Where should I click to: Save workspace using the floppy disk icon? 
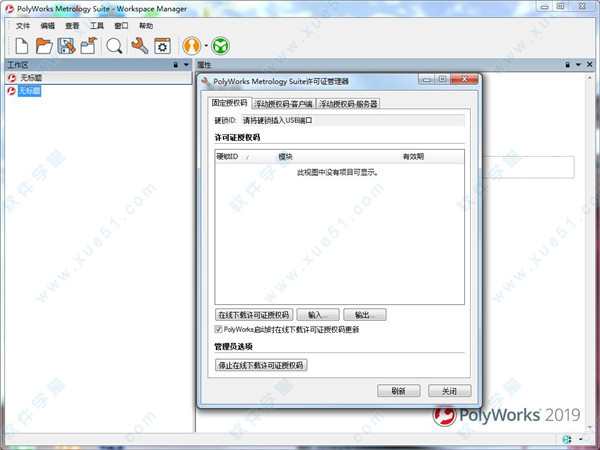pyautogui.click(x=66, y=46)
